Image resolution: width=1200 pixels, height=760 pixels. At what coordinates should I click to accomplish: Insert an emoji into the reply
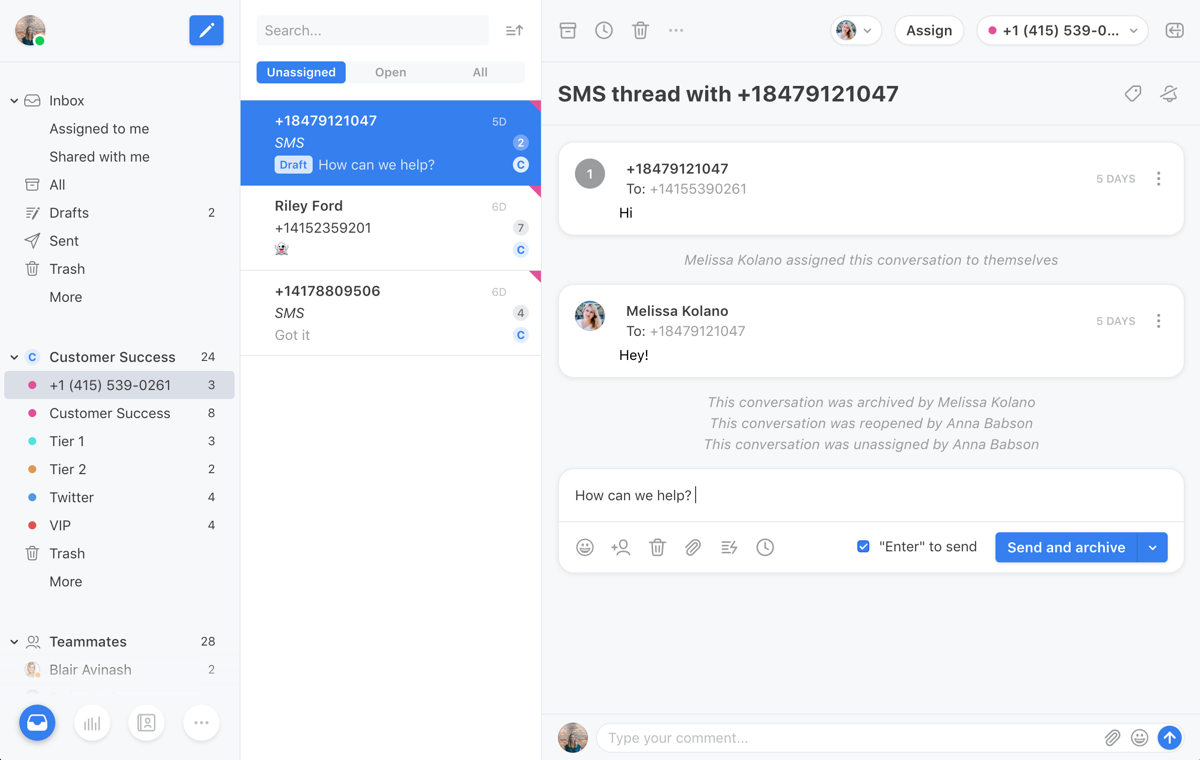point(585,547)
